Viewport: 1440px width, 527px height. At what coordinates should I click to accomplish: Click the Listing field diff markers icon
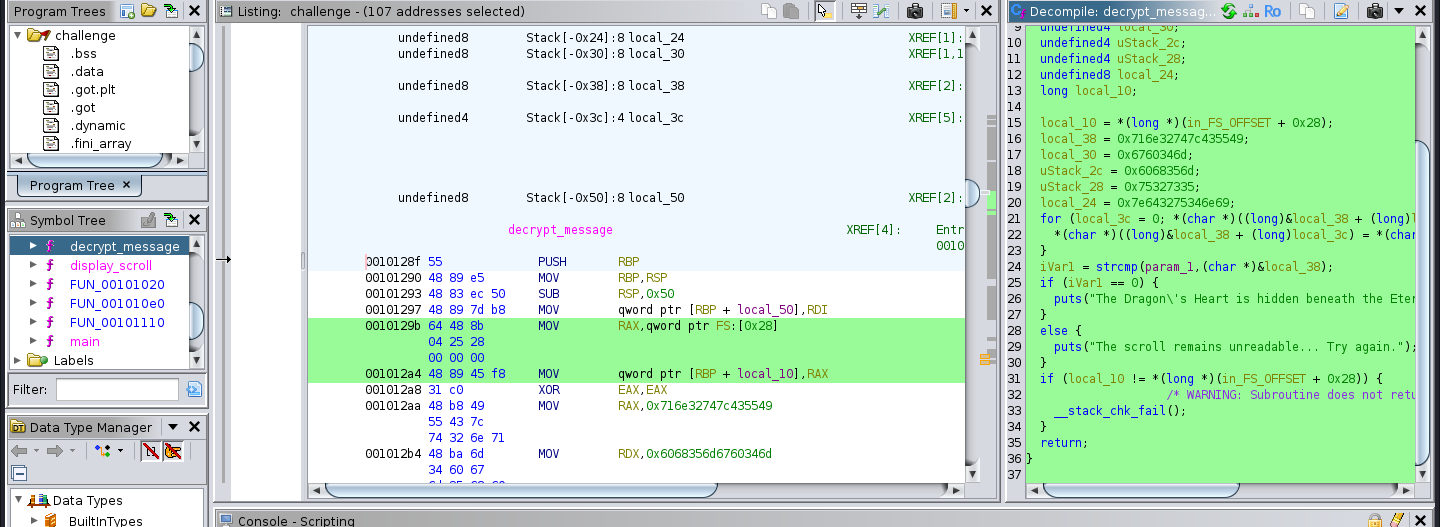click(x=880, y=11)
